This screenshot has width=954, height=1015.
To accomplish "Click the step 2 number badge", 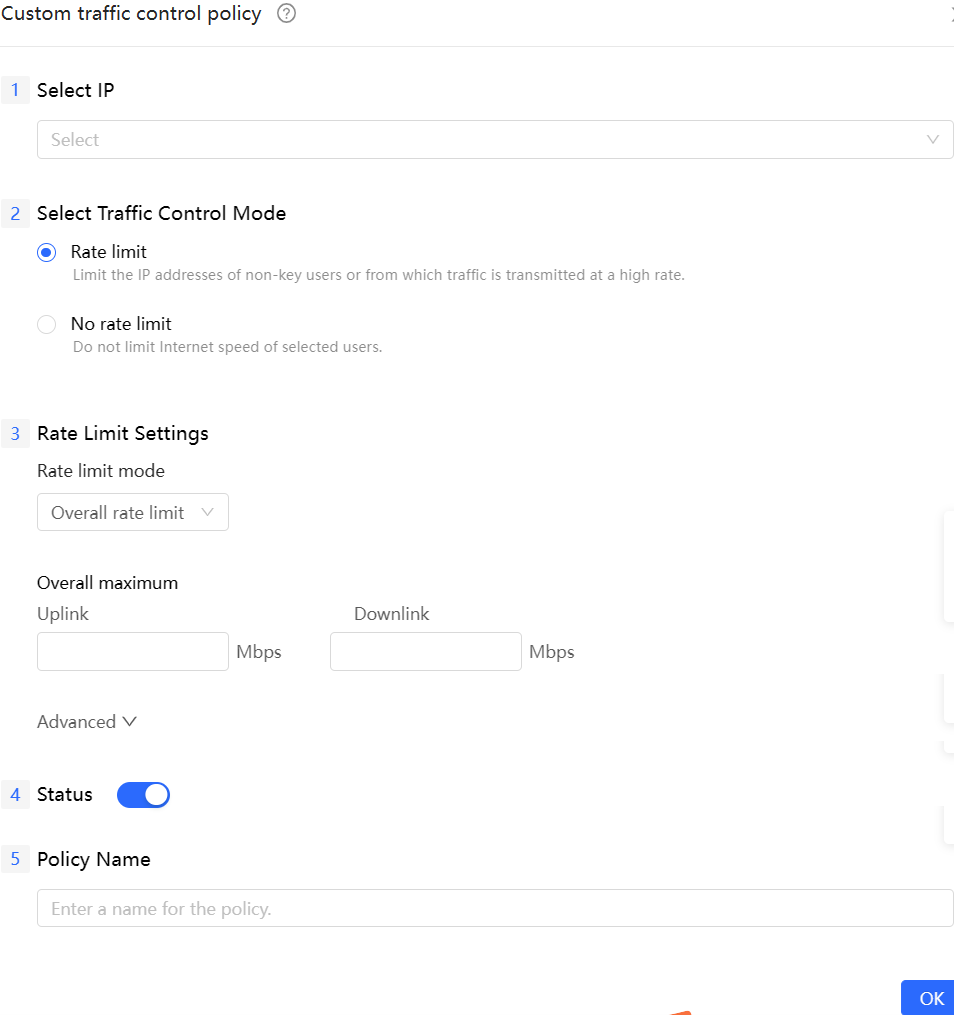I will [x=15, y=214].
